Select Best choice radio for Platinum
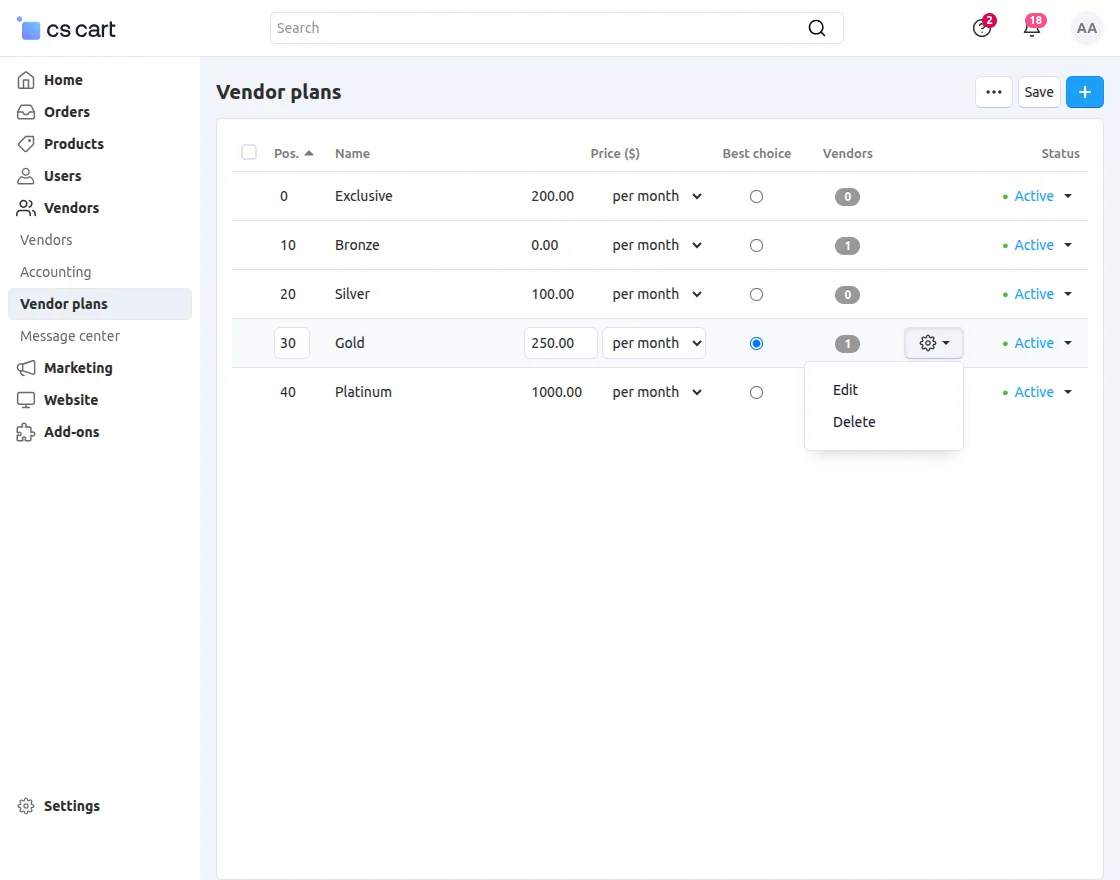Viewport: 1120px width, 880px height. [756, 393]
